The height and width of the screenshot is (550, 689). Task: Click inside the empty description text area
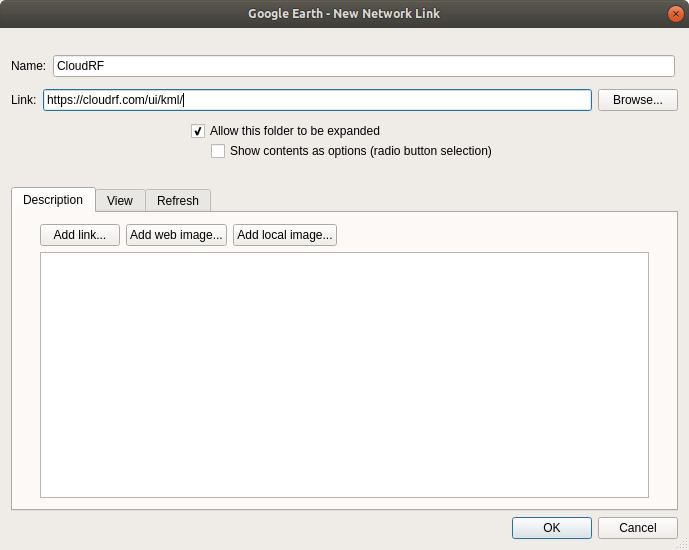pos(344,374)
